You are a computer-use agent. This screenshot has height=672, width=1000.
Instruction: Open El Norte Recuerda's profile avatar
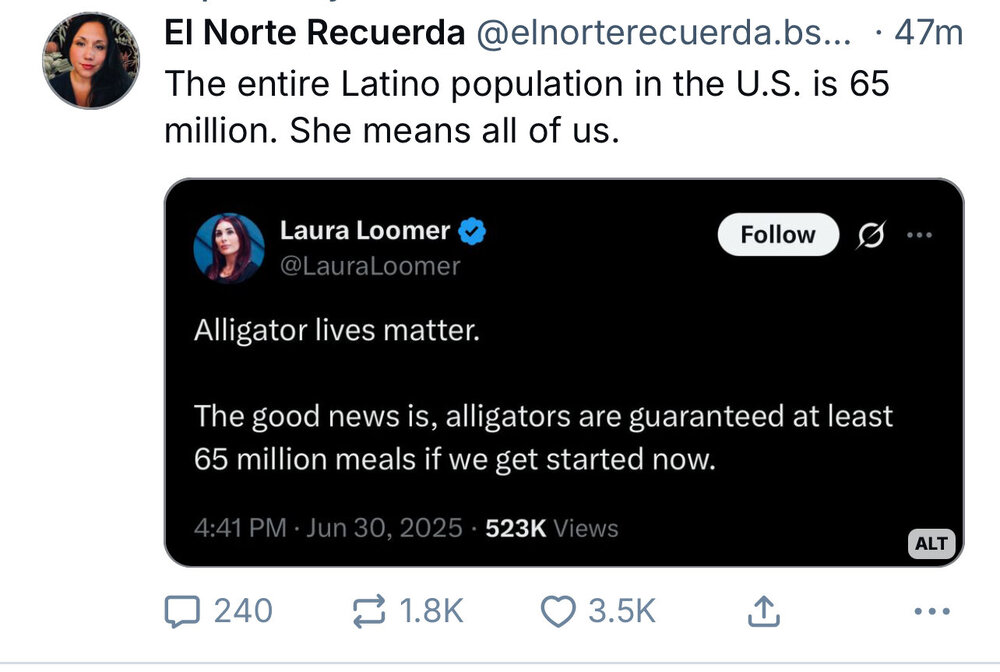(x=91, y=60)
